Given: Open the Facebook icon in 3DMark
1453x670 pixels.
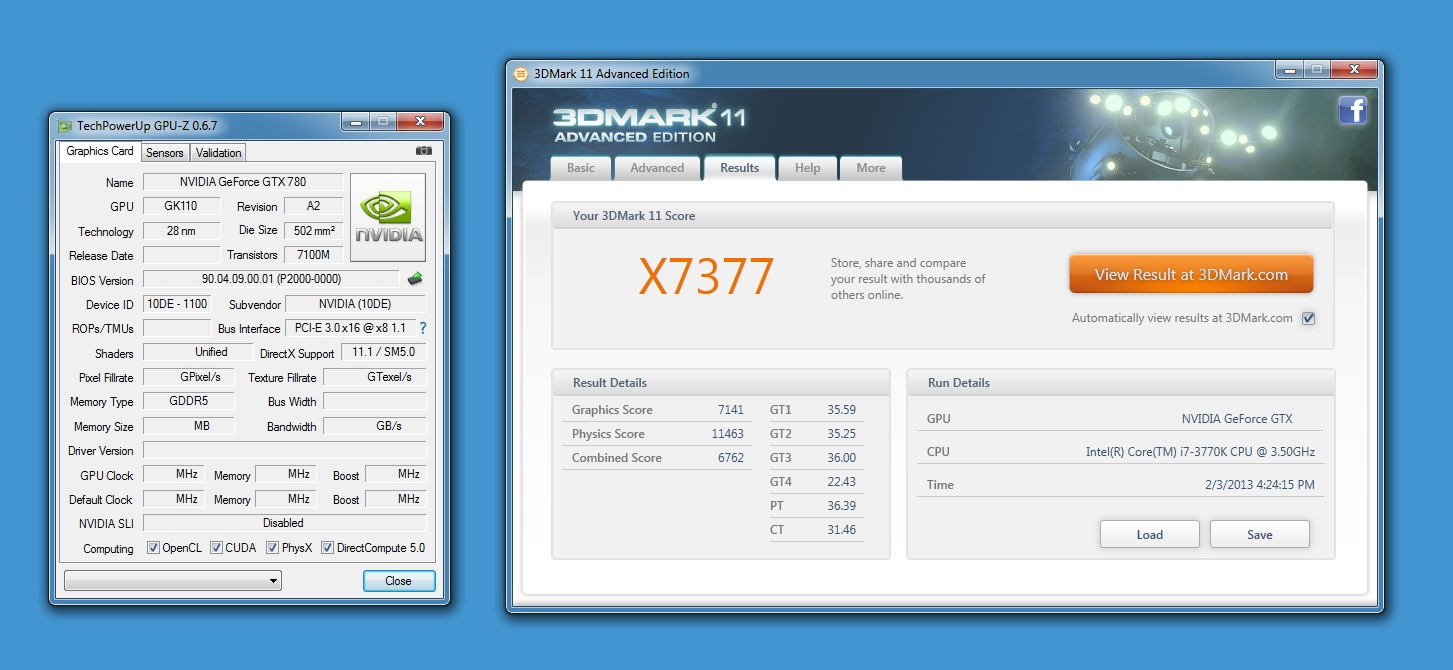Looking at the screenshot, I should [x=1352, y=110].
